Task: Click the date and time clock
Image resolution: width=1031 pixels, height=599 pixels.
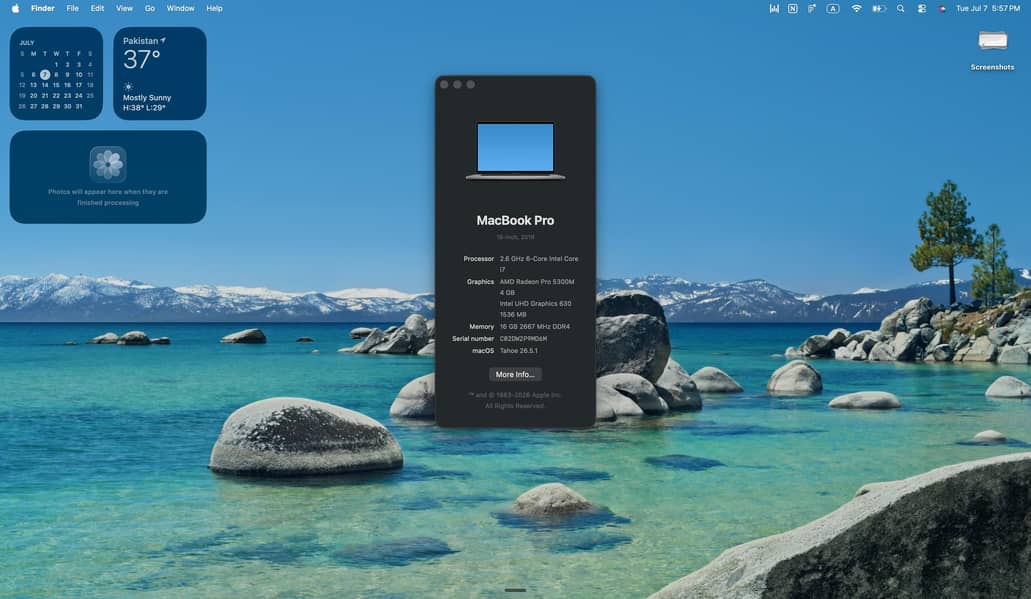Action: (x=988, y=9)
